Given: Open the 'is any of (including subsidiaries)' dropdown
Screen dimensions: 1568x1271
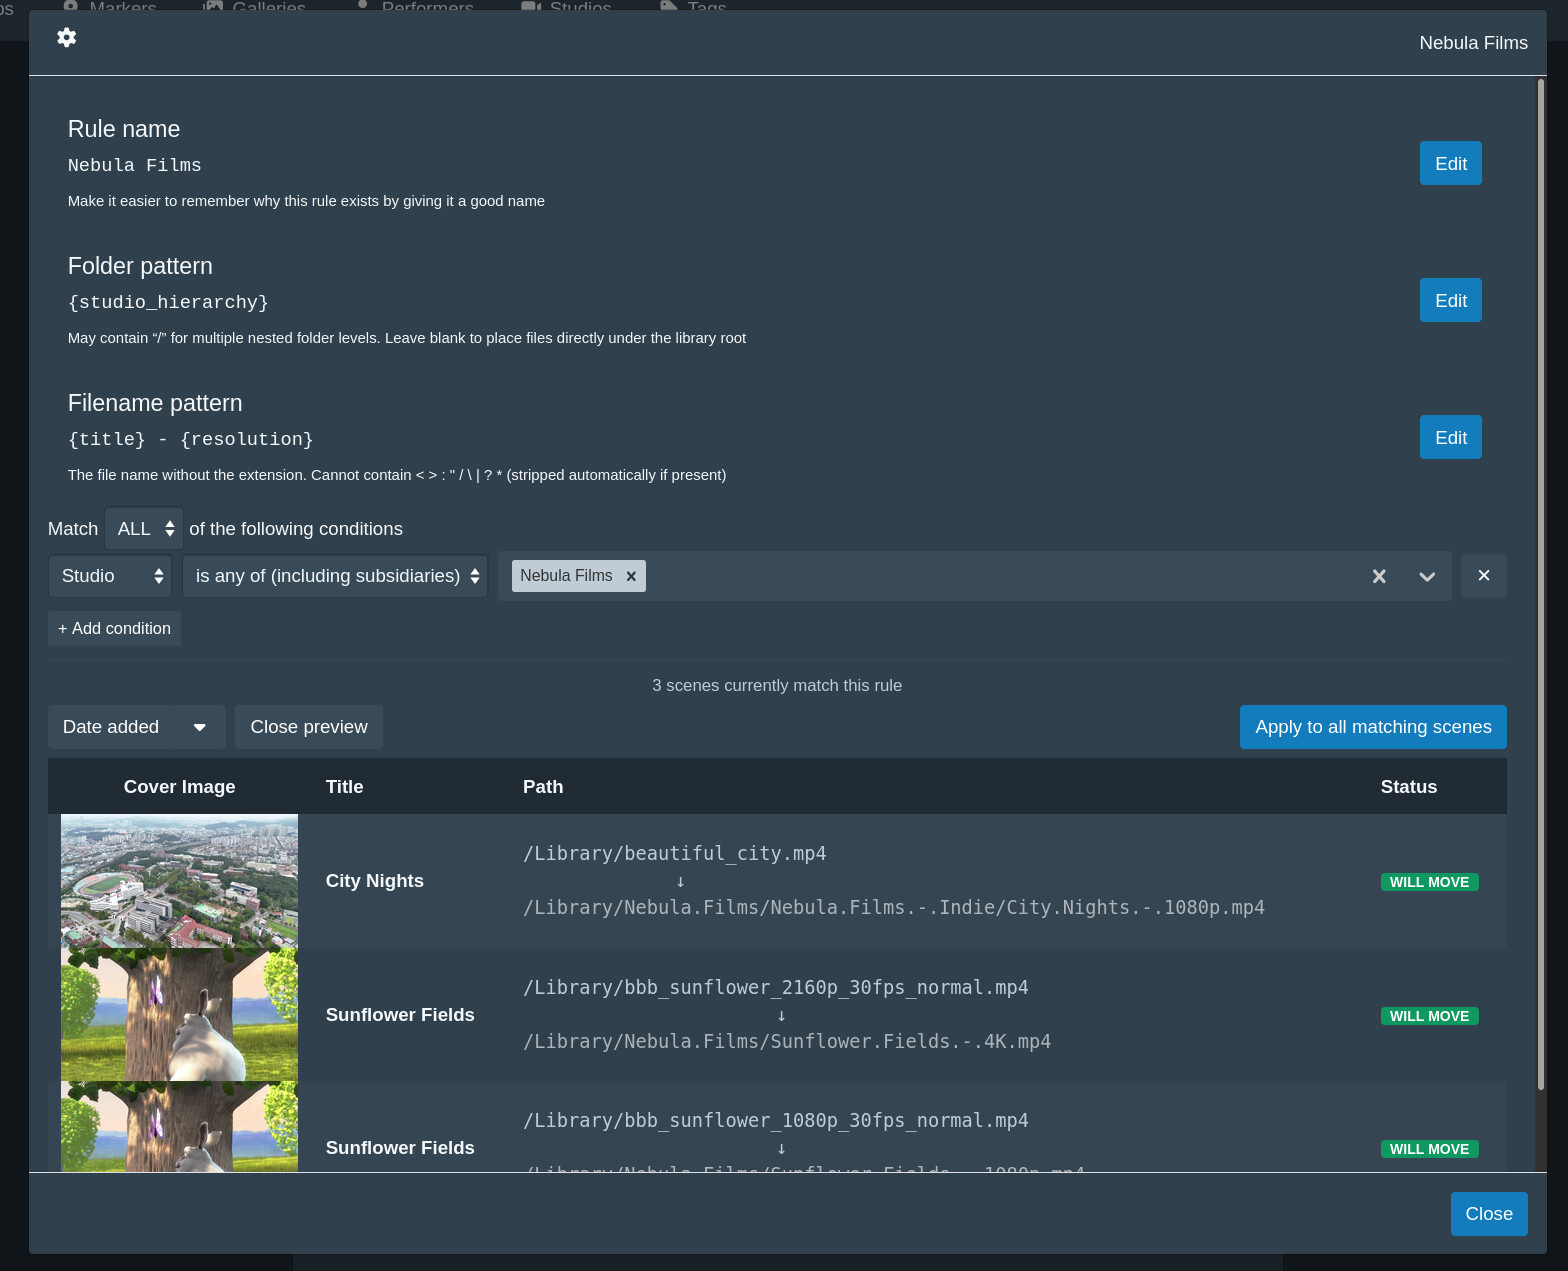Looking at the screenshot, I should (x=335, y=576).
